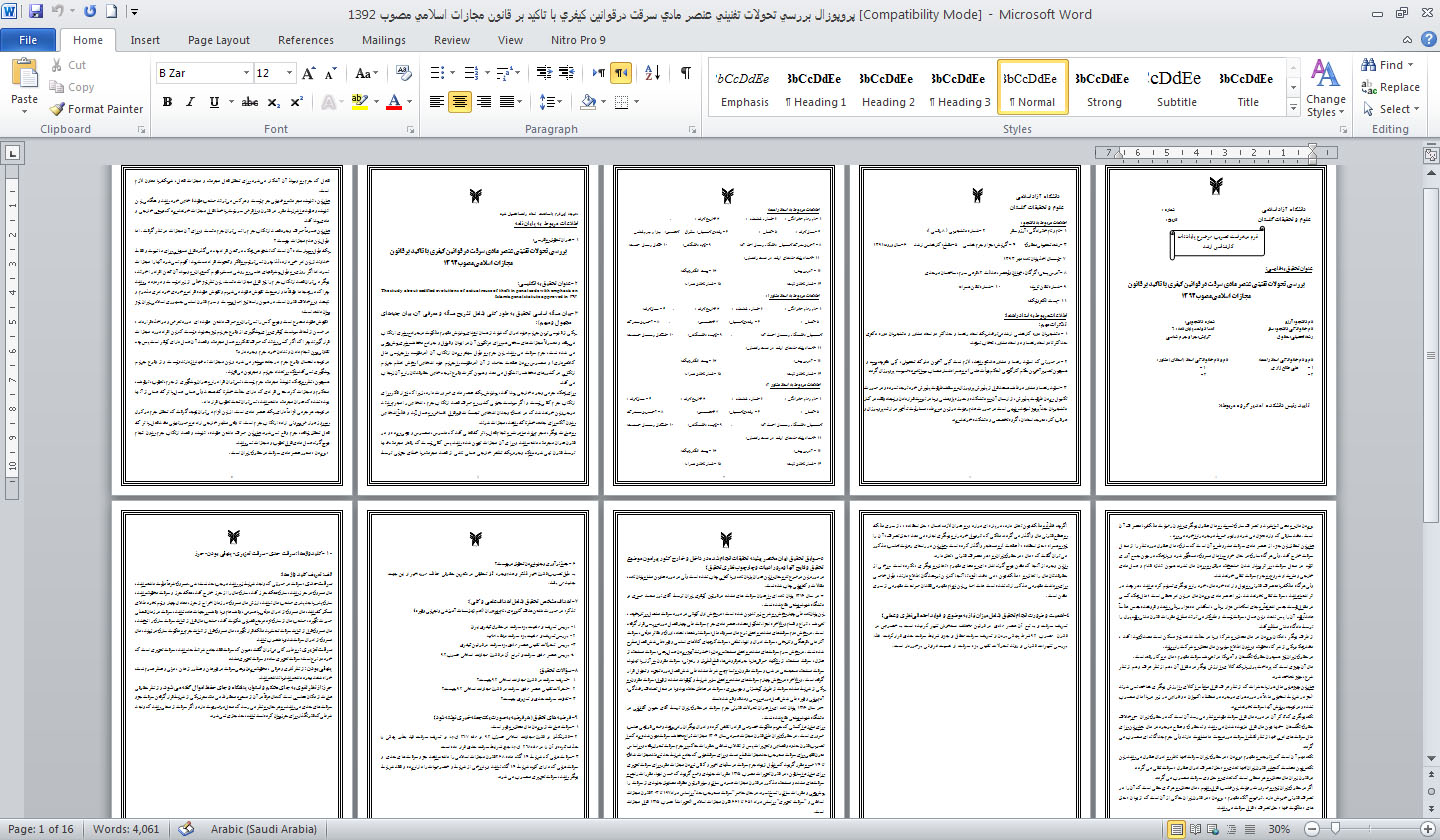Screen dimensions: 1440x840
Task: Open the B Zar font name dropdown
Action: tap(246, 73)
